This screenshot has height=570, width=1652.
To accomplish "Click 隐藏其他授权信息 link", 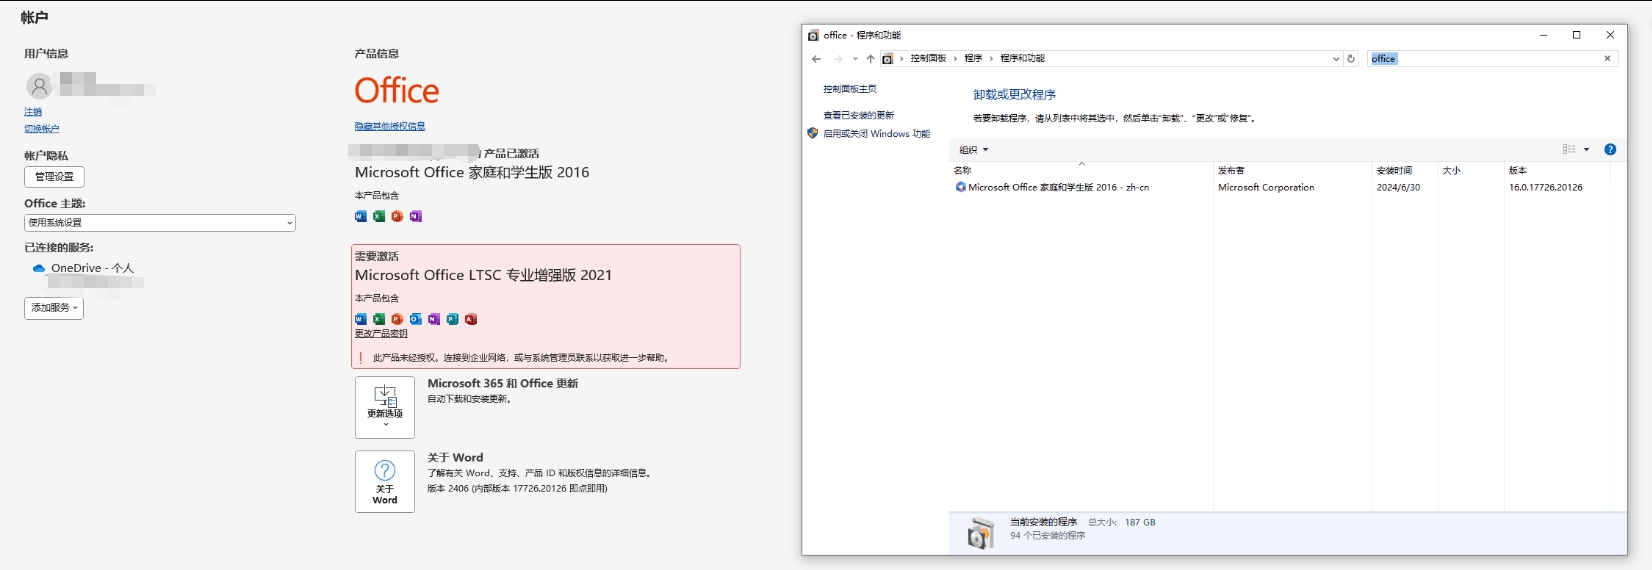I will tap(390, 126).
